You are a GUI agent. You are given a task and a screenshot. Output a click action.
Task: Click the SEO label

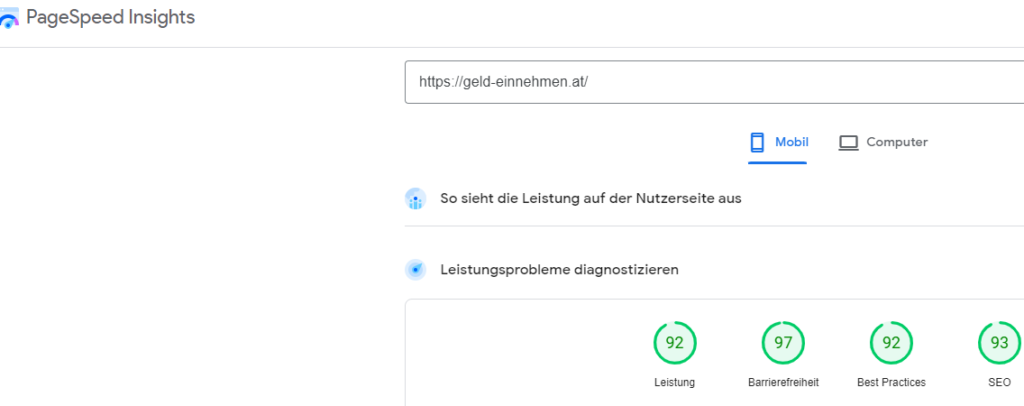pos(1000,383)
